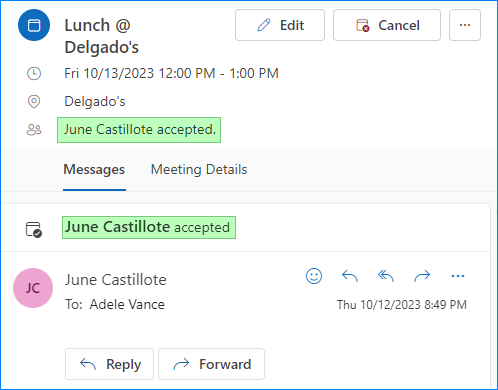Click the Forward button at bottom
Image resolution: width=498 pixels, height=390 pixels.
click(212, 364)
